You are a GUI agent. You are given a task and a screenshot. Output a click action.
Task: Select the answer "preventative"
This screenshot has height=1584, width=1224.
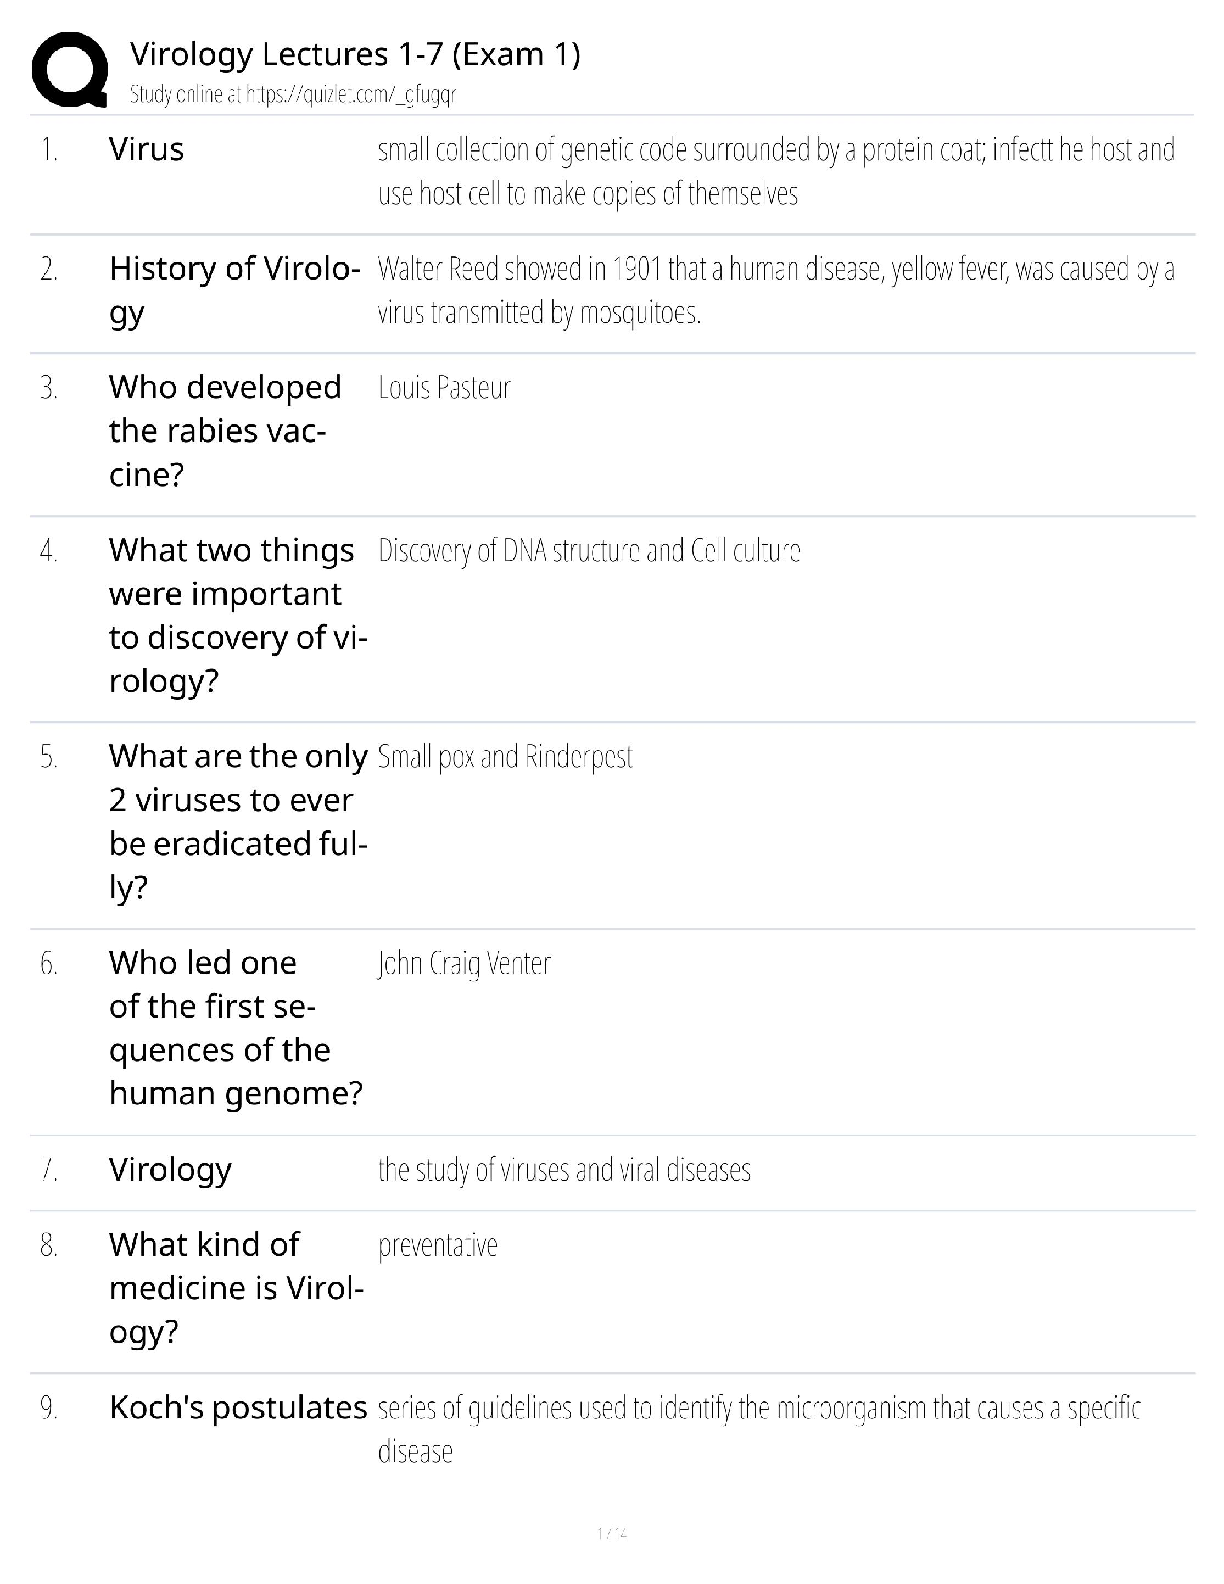pos(437,1246)
